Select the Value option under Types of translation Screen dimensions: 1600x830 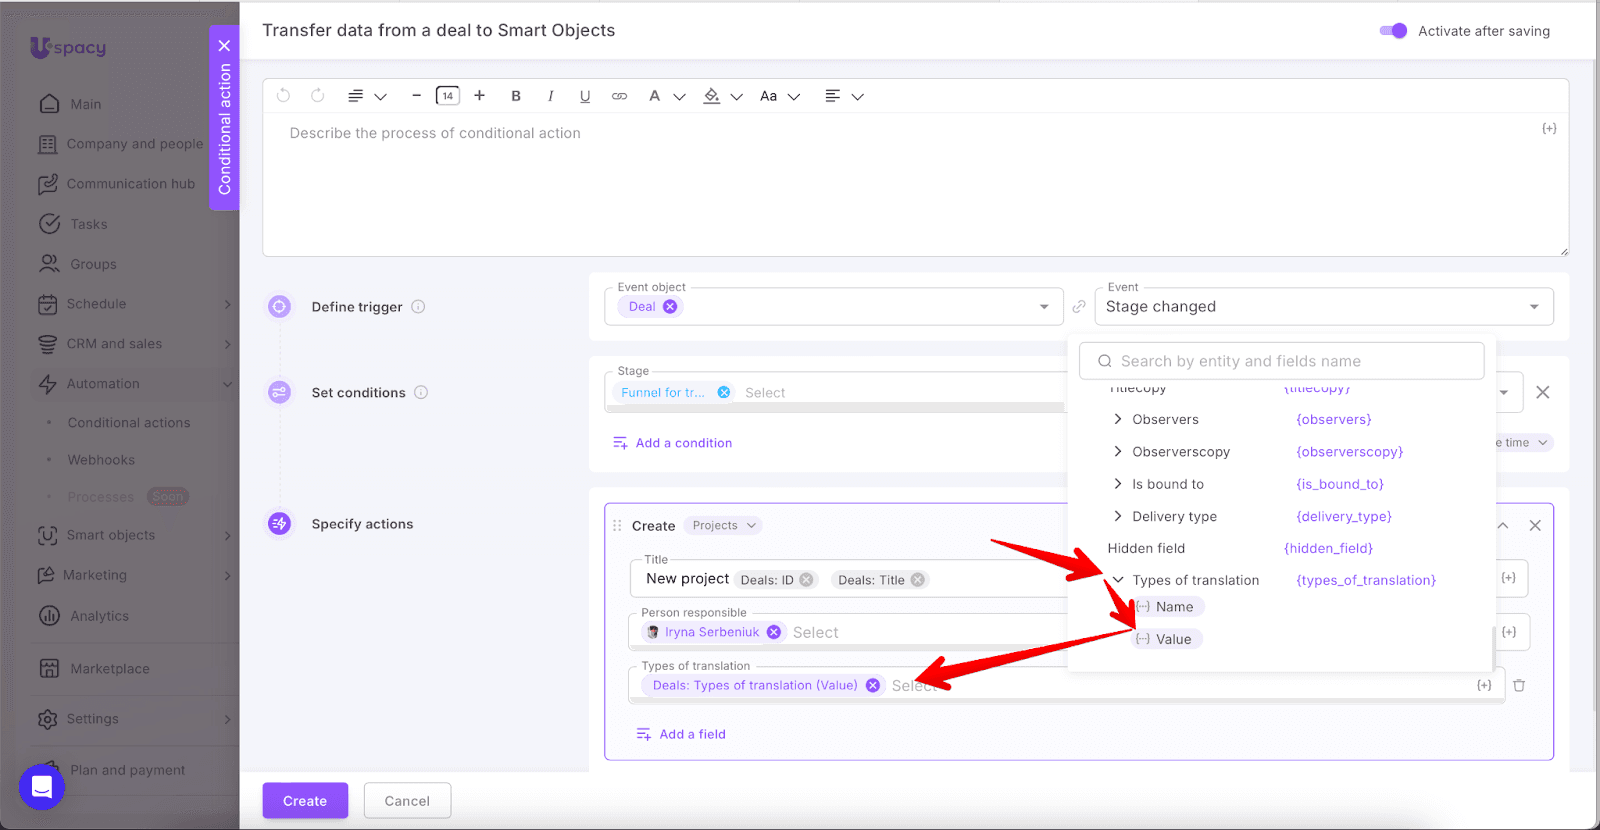click(1172, 639)
